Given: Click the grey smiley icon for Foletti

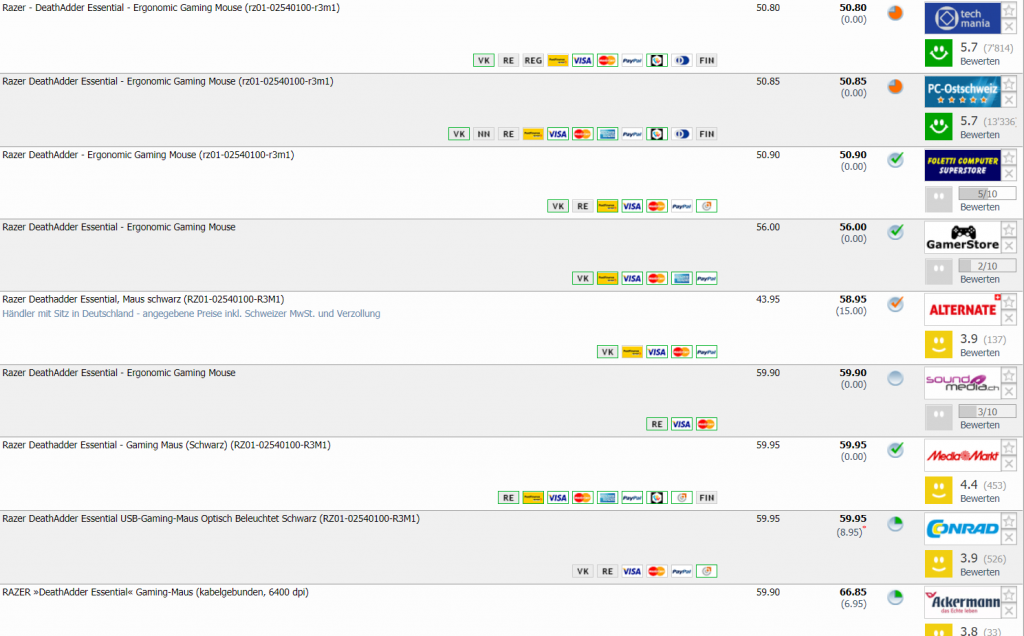Looking at the screenshot, I should tap(938, 199).
